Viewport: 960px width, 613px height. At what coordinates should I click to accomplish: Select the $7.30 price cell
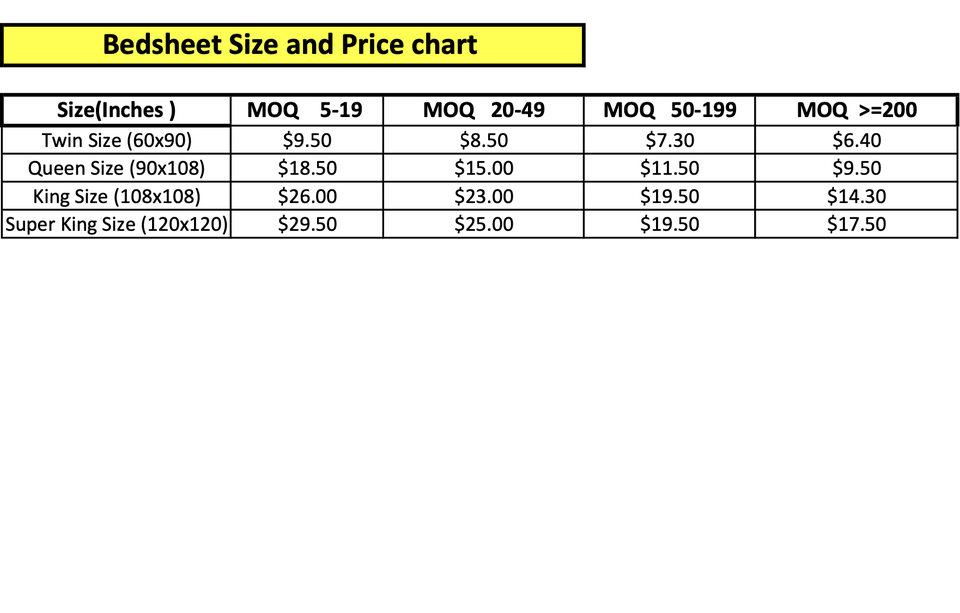pyautogui.click(x=669, y=140)
